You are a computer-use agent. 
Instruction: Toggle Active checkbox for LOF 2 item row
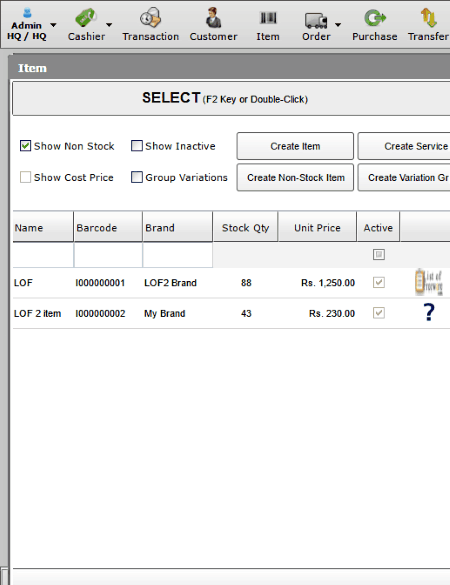pyautogui.click(x=378, y=313)
